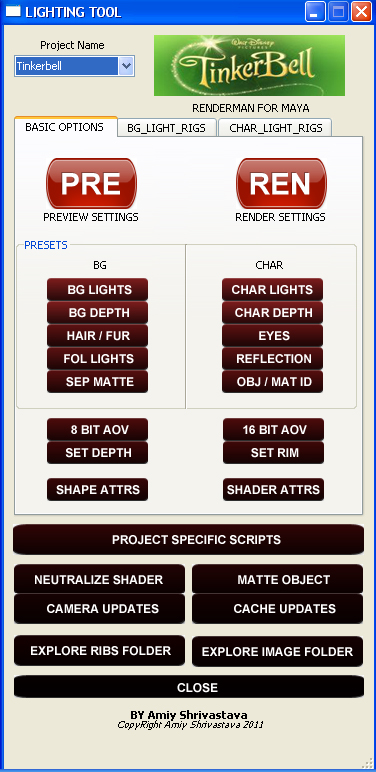The width and height of the screenshot is (376, 772).
Task: Switch to the CHAR_LIGHT_RIGS tab
Action: [x=276, y=129]
